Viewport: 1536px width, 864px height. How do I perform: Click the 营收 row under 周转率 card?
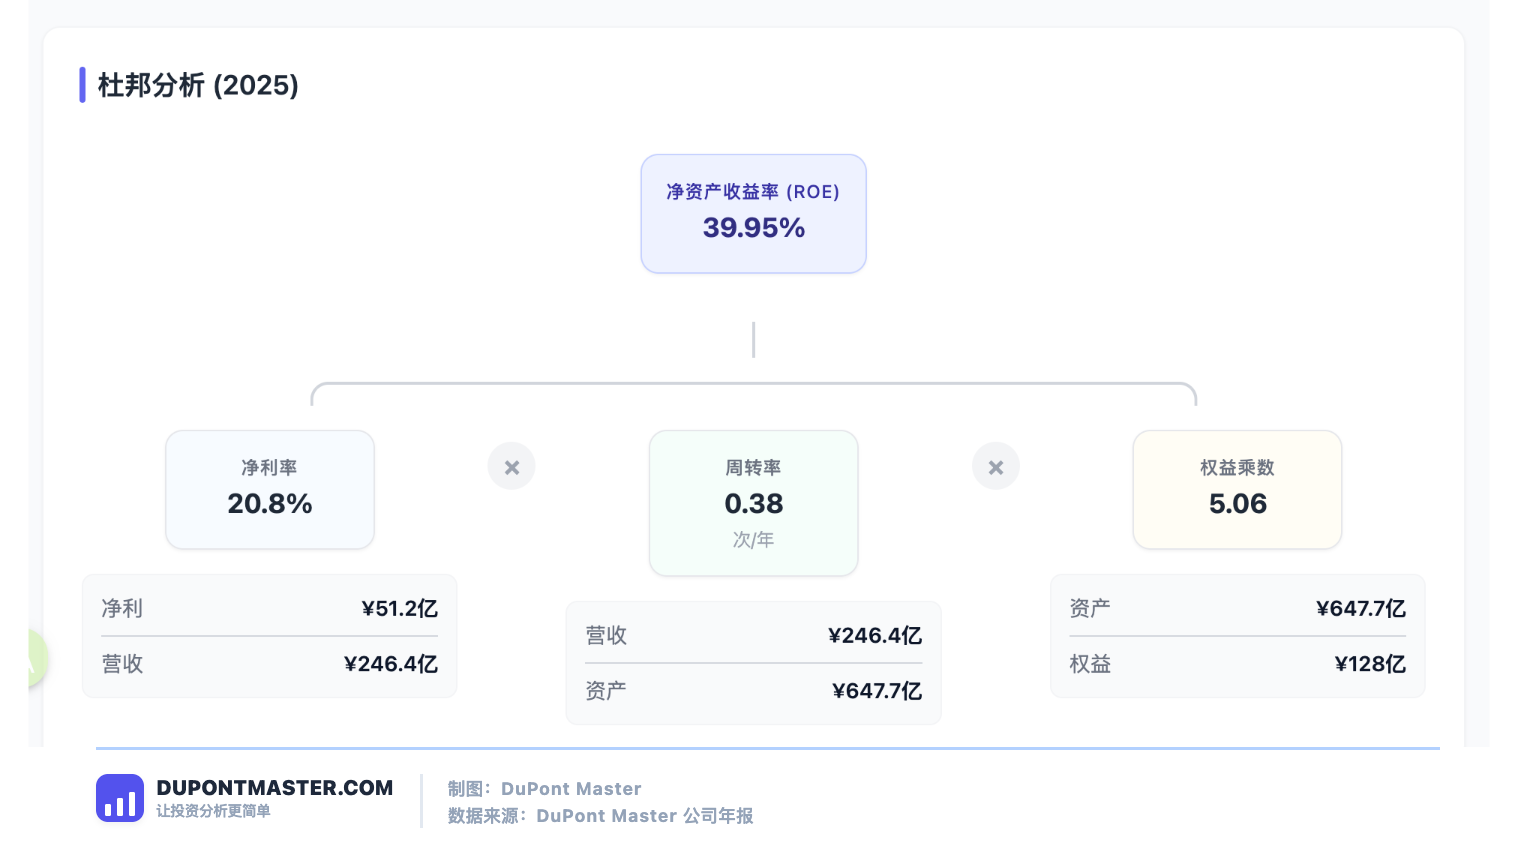coord(754,635)
